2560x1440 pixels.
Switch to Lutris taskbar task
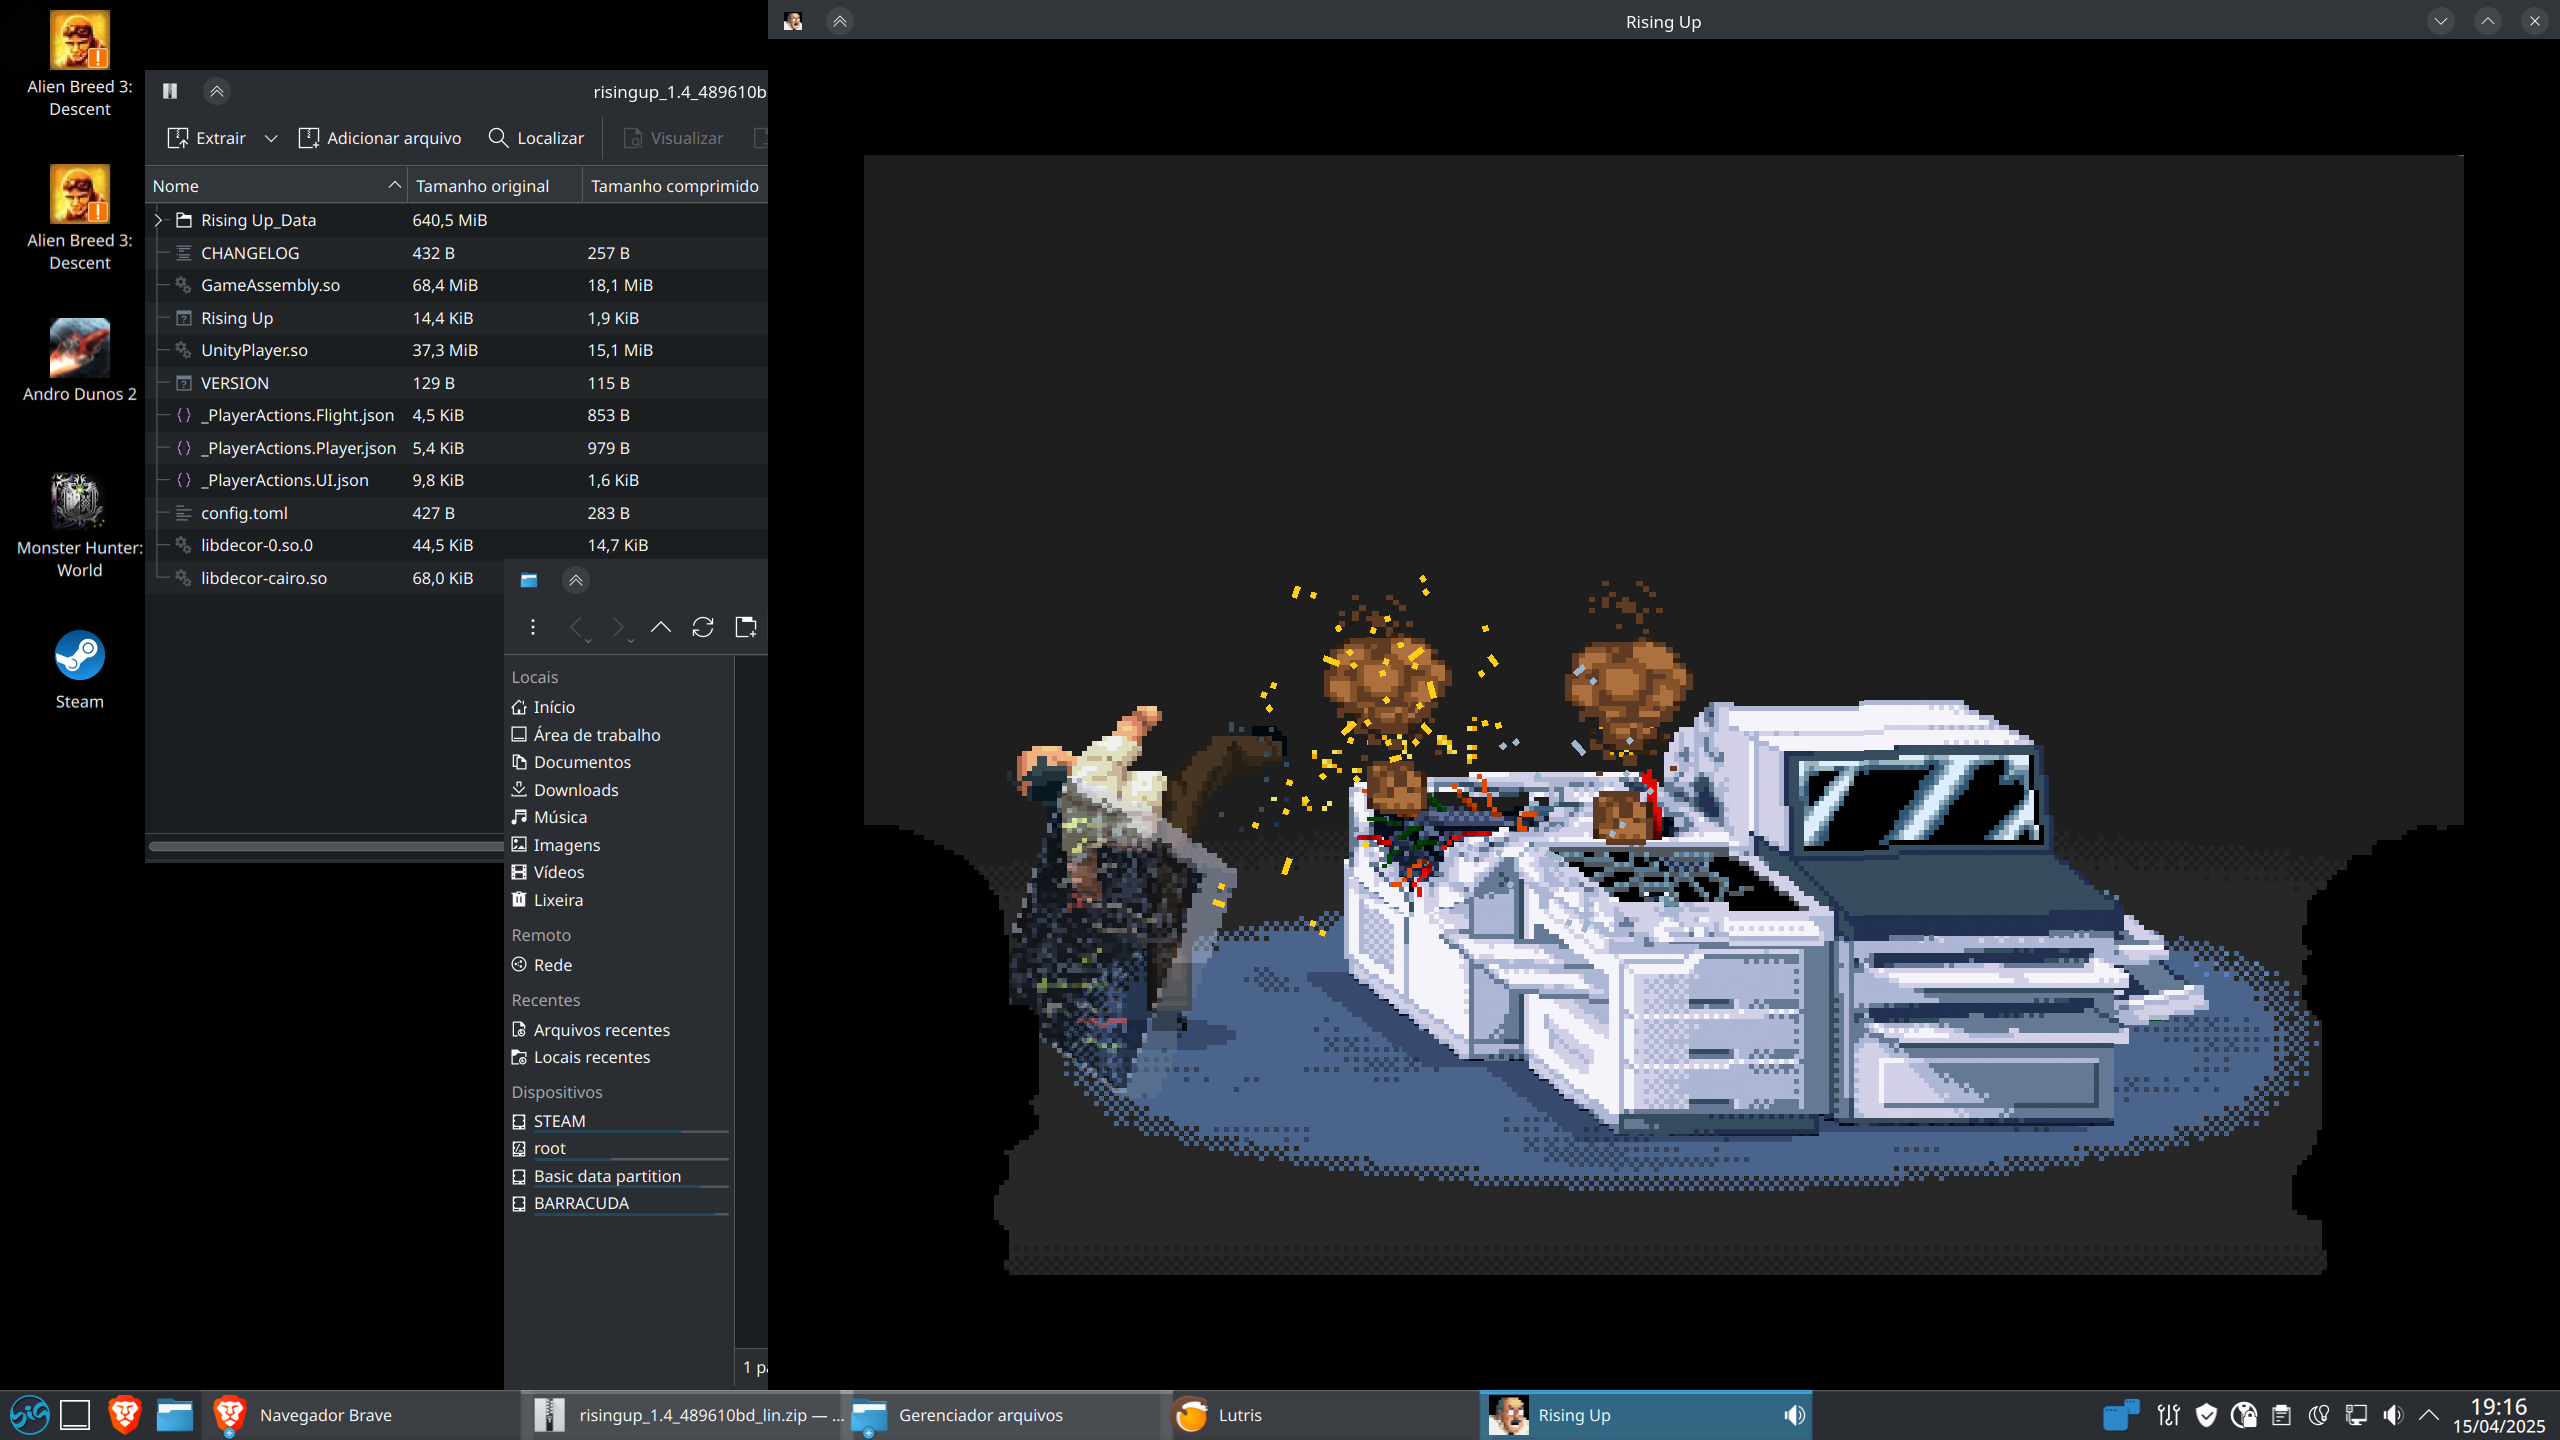pyautogui.click(x=1321, y=1415)
